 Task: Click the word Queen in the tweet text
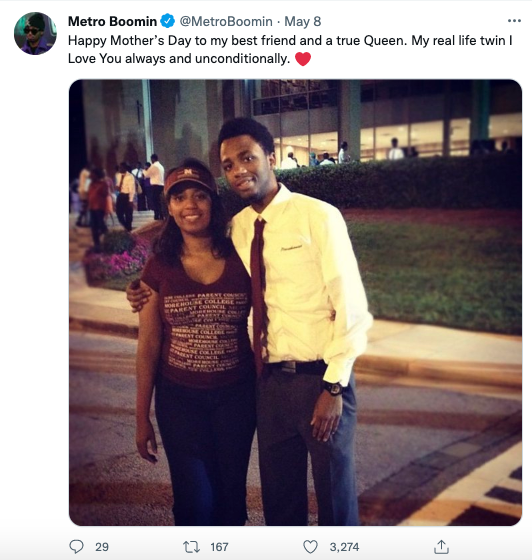pos(385,40)
